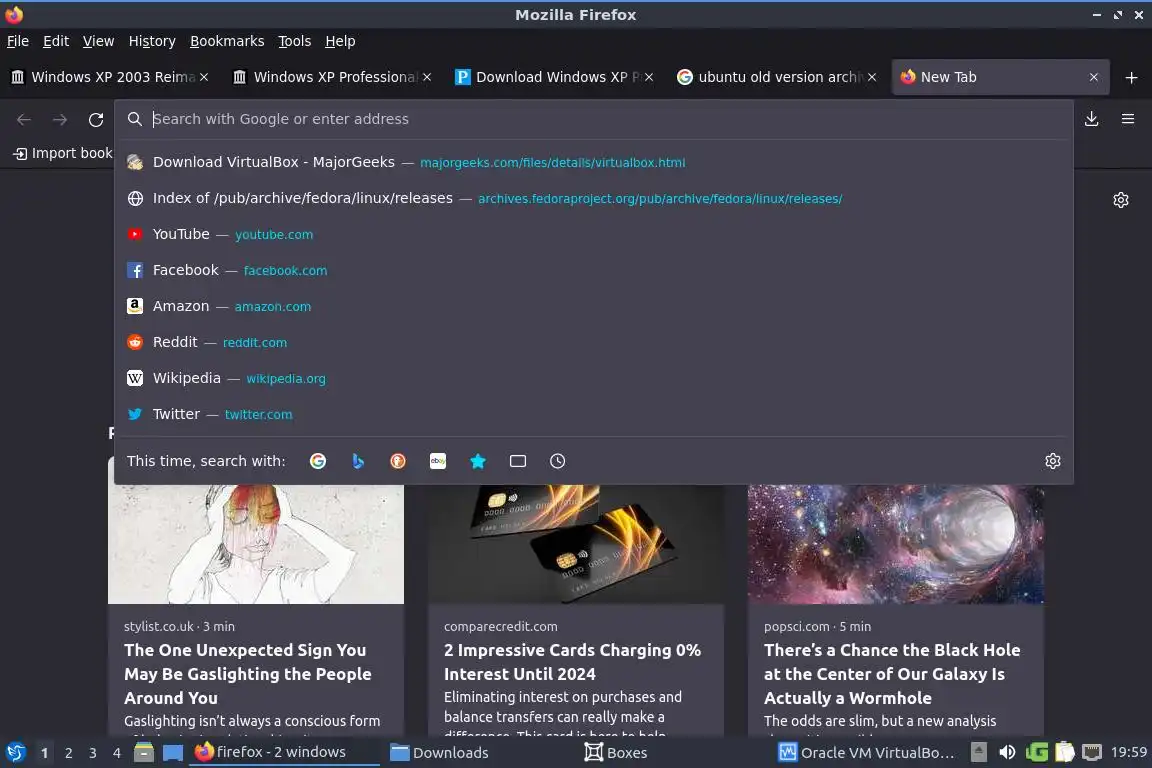Search with DuckDuckGo this time
This screenshot has height=768, width=1152.
pyautogui.click(x=397, y=461)
